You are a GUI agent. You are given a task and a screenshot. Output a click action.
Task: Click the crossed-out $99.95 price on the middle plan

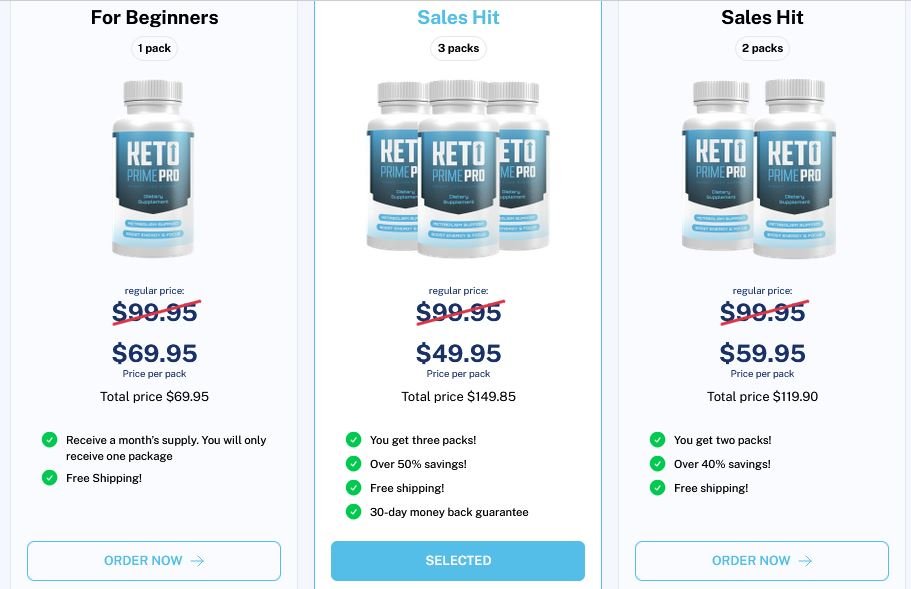click(458, 311)
